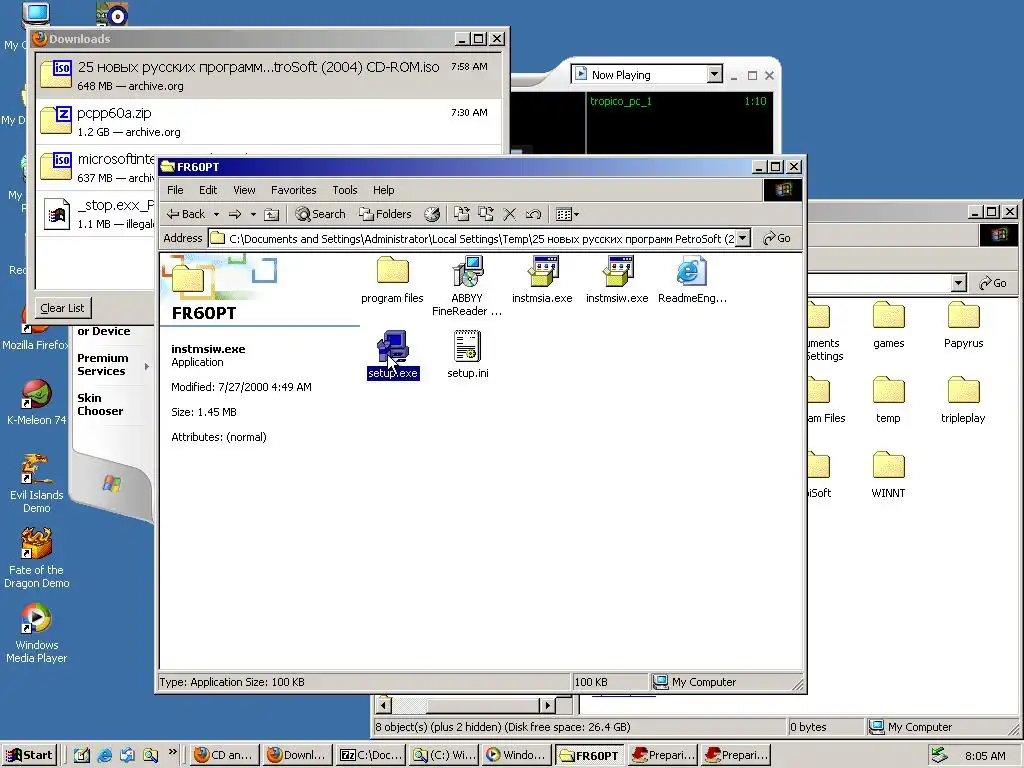Click the _stop.exx download file icon
The width and height of the screenshot is (1024, 768).
pyautogui.click(x=56, y=214)
